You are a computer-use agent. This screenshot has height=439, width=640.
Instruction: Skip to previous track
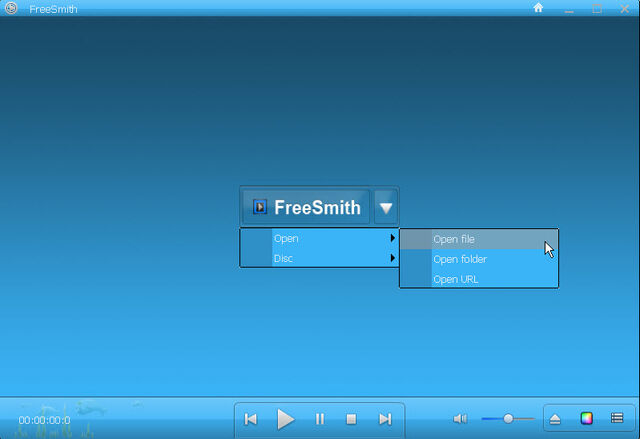(x=251, y=419)
